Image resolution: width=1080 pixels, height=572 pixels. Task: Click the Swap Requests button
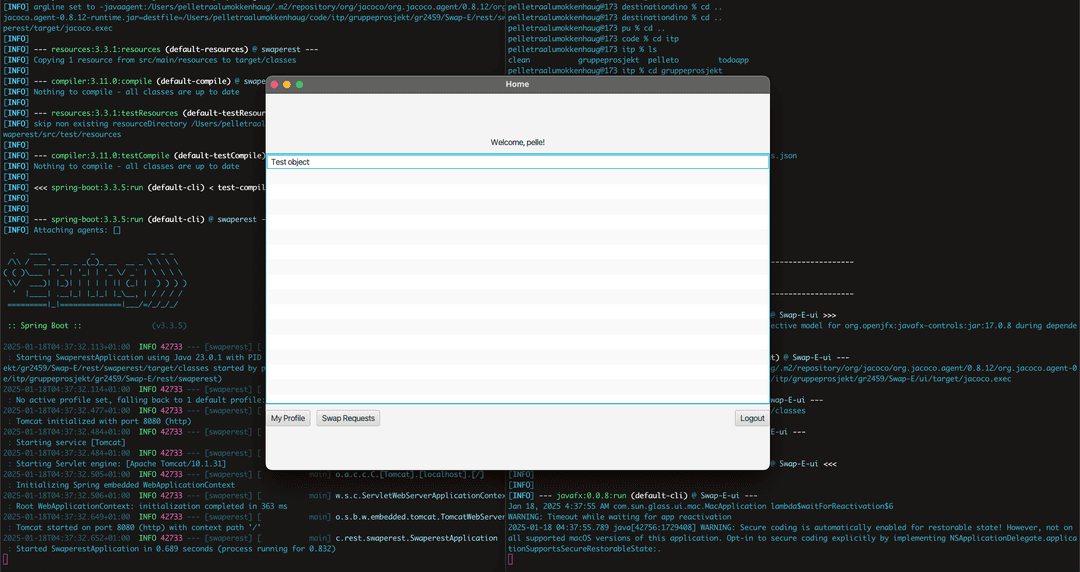point(348,418)
